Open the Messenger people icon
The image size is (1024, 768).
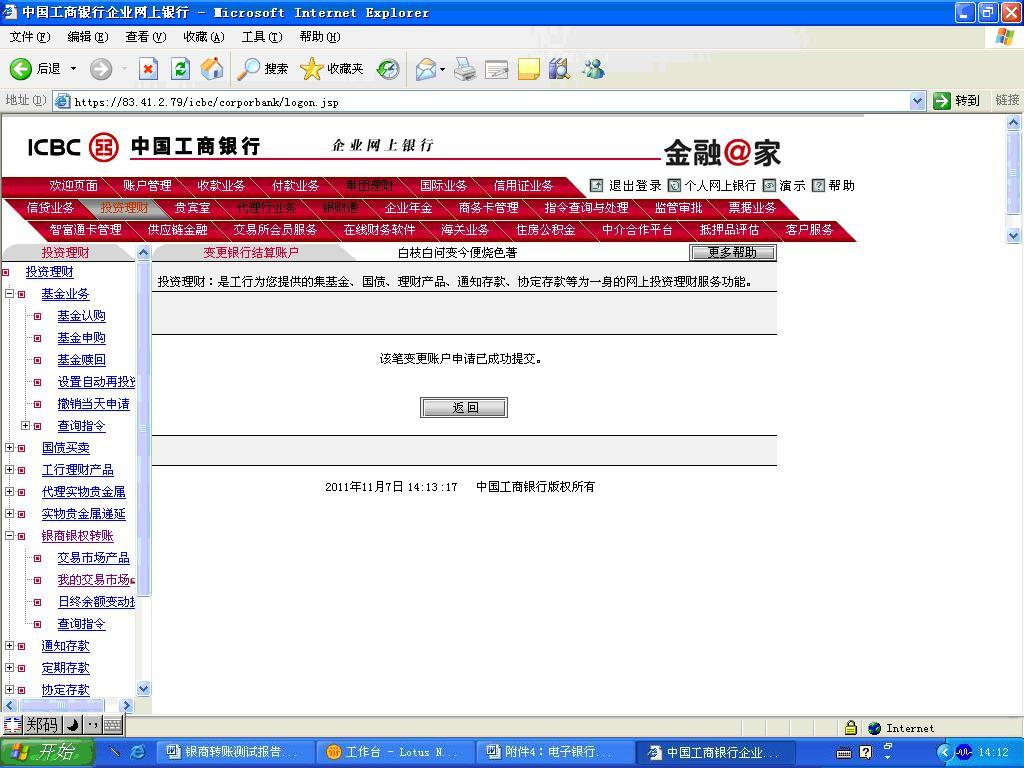point(593,69)
